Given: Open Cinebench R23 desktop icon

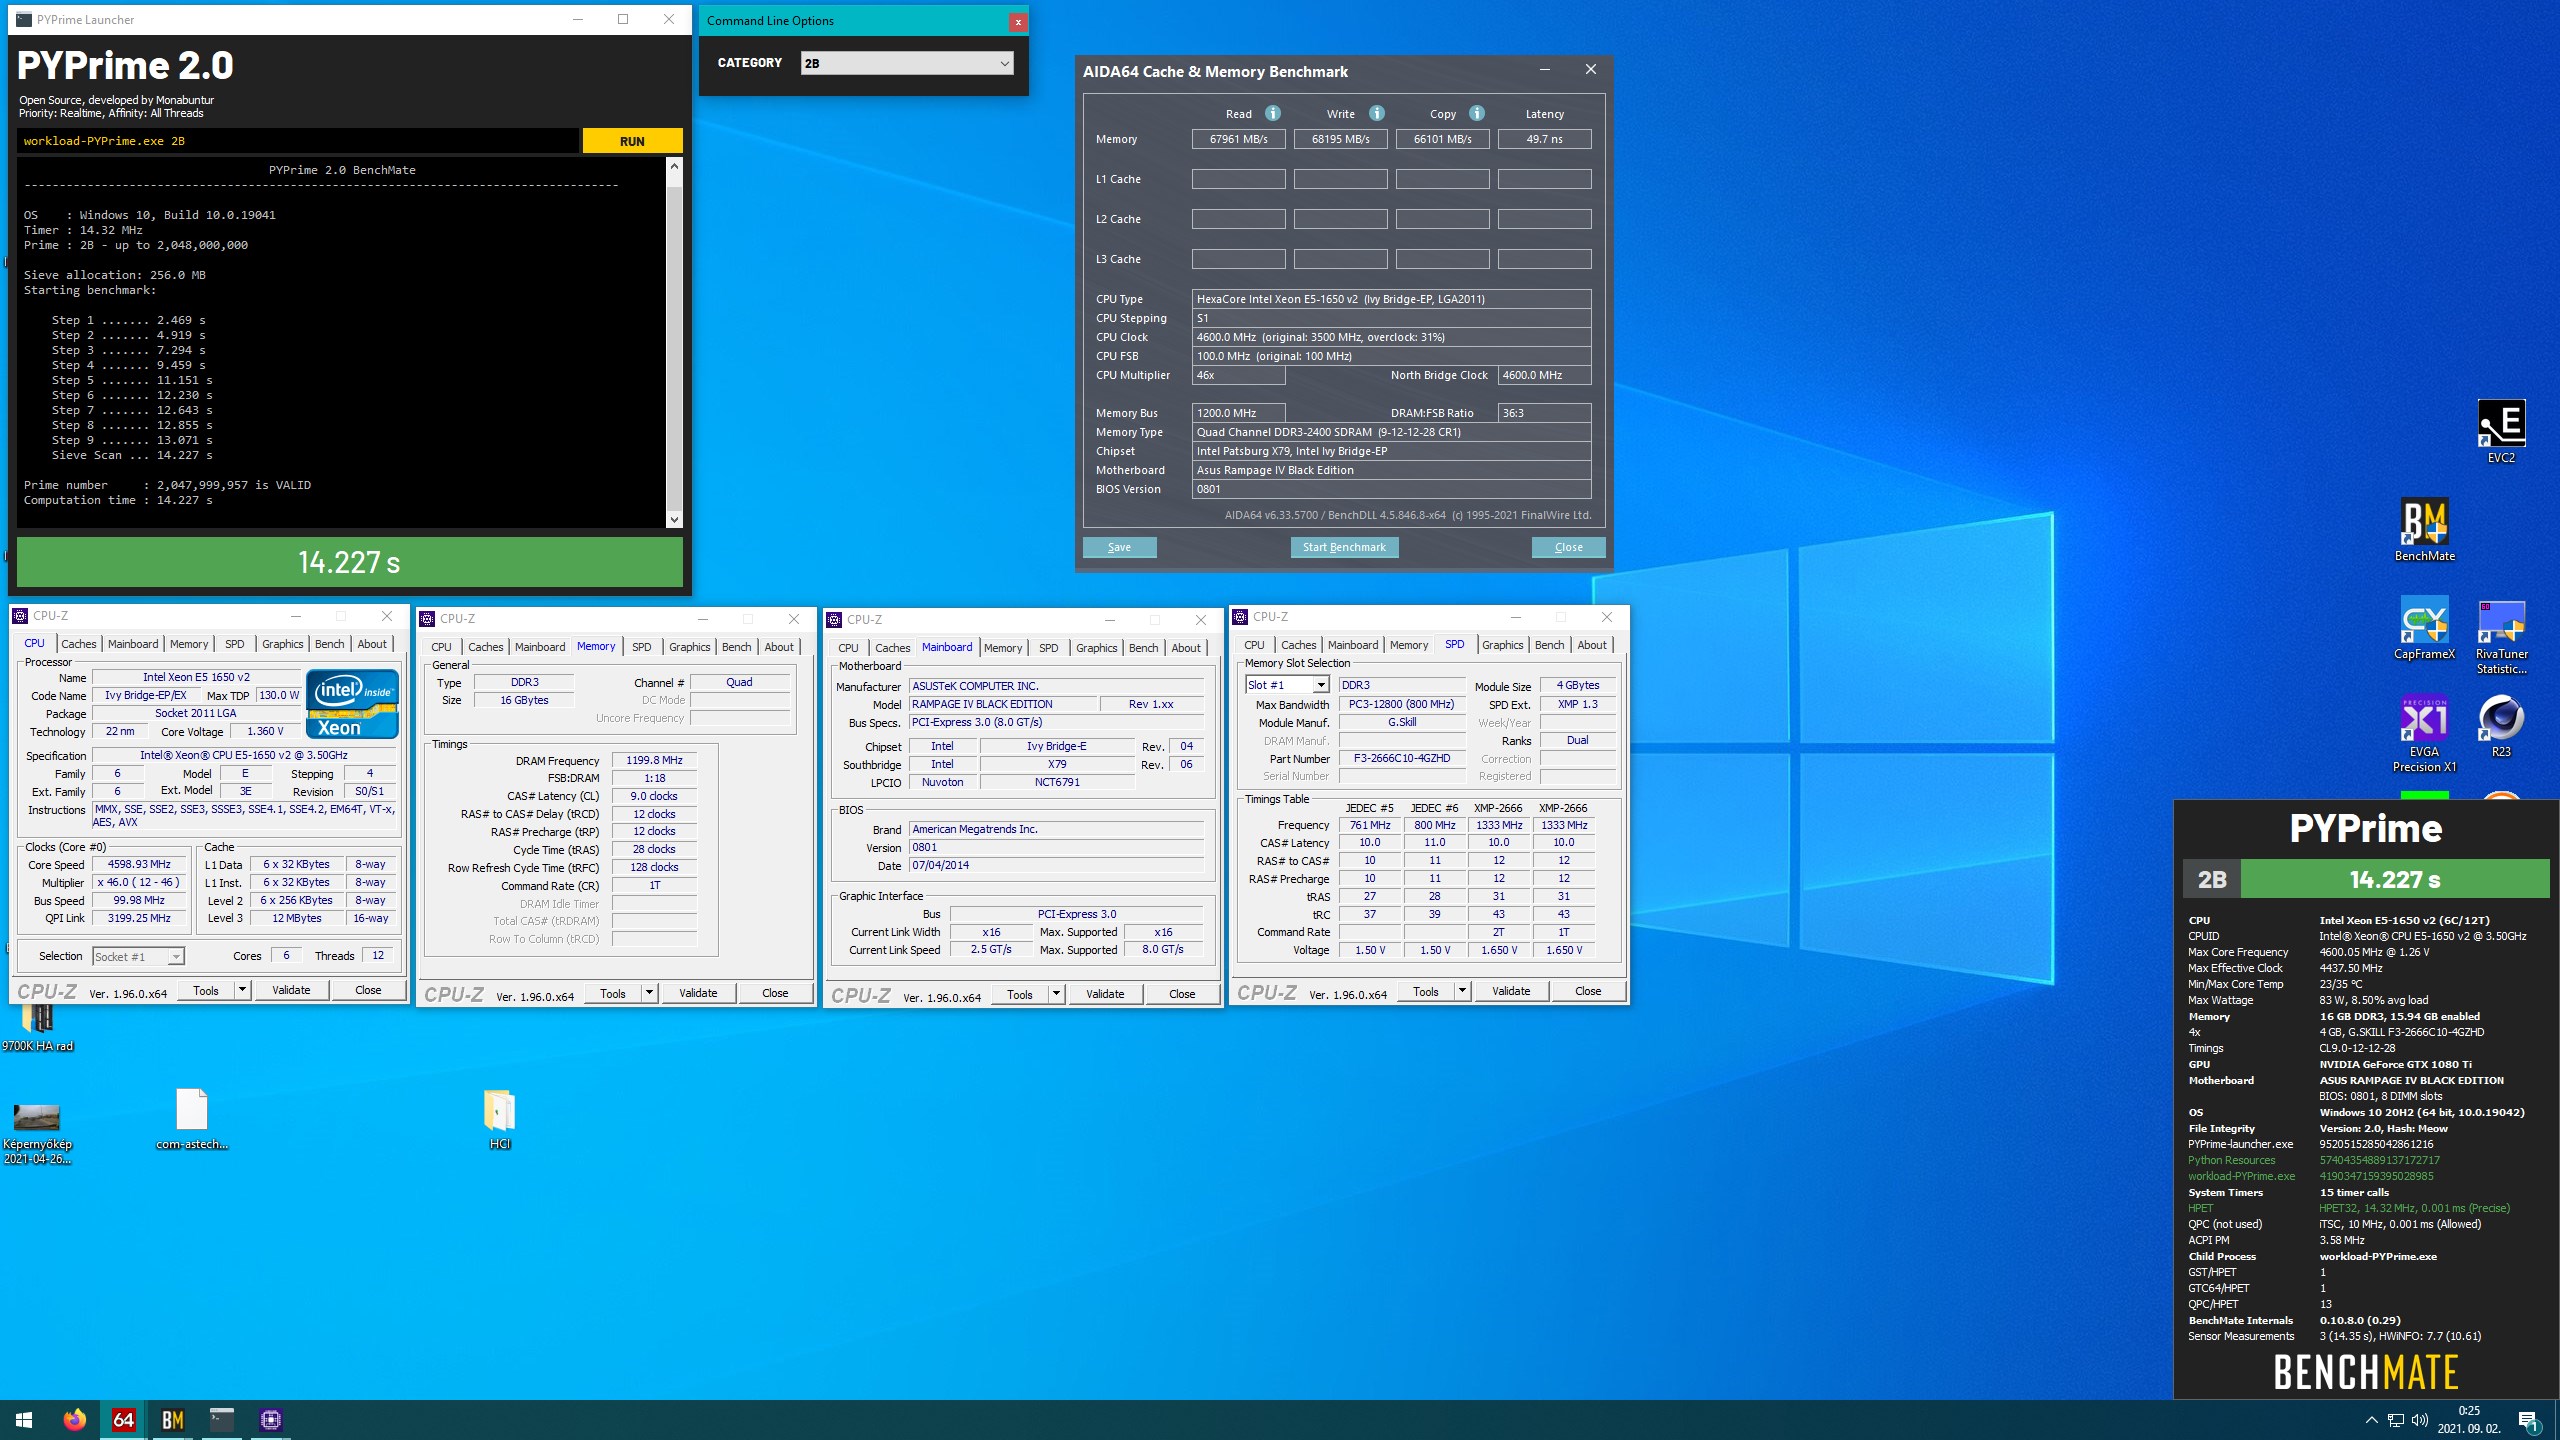Looking at the screenshot, I should pyautogui.click(x=2501, y=726).
